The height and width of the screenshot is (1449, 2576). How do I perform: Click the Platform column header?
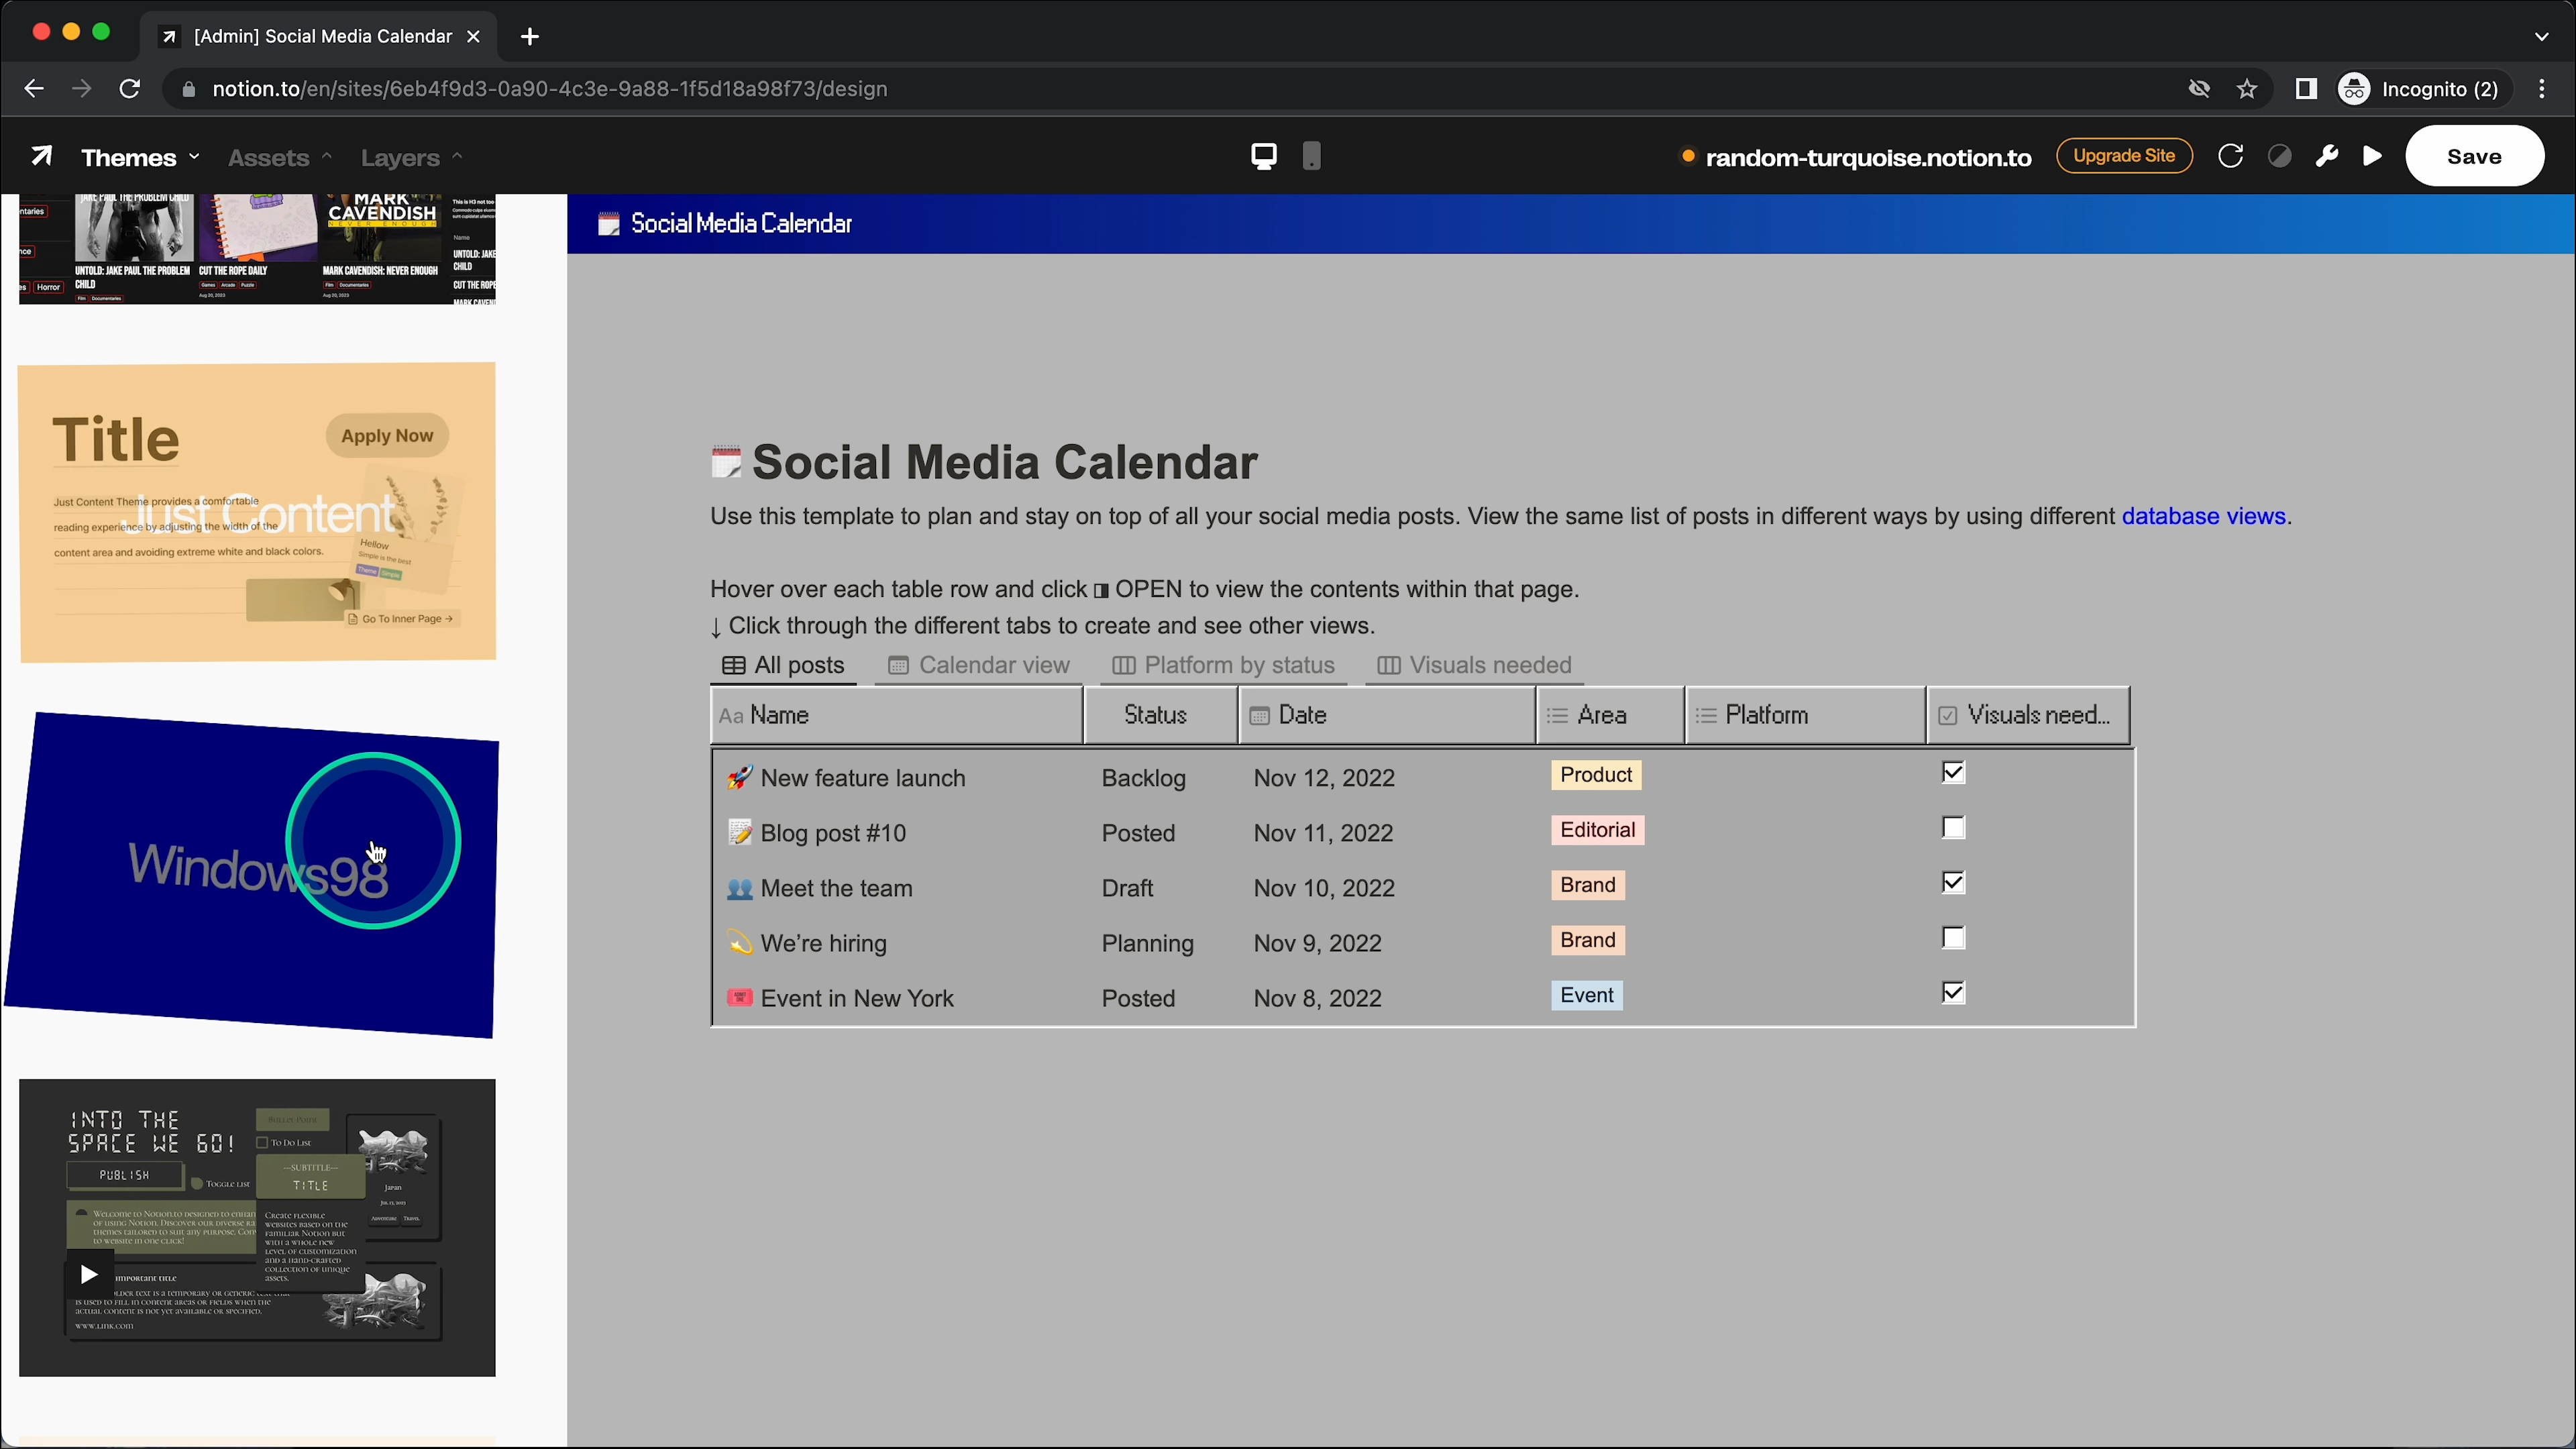tap(1806, 715)
